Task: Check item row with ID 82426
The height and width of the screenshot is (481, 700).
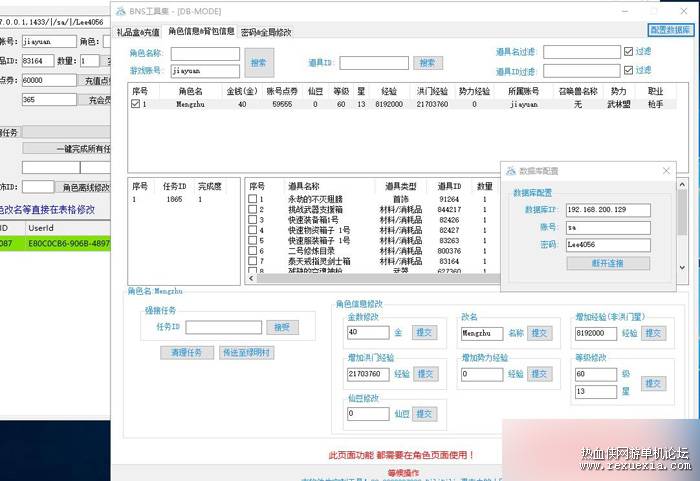Action: tap(252, 219)
